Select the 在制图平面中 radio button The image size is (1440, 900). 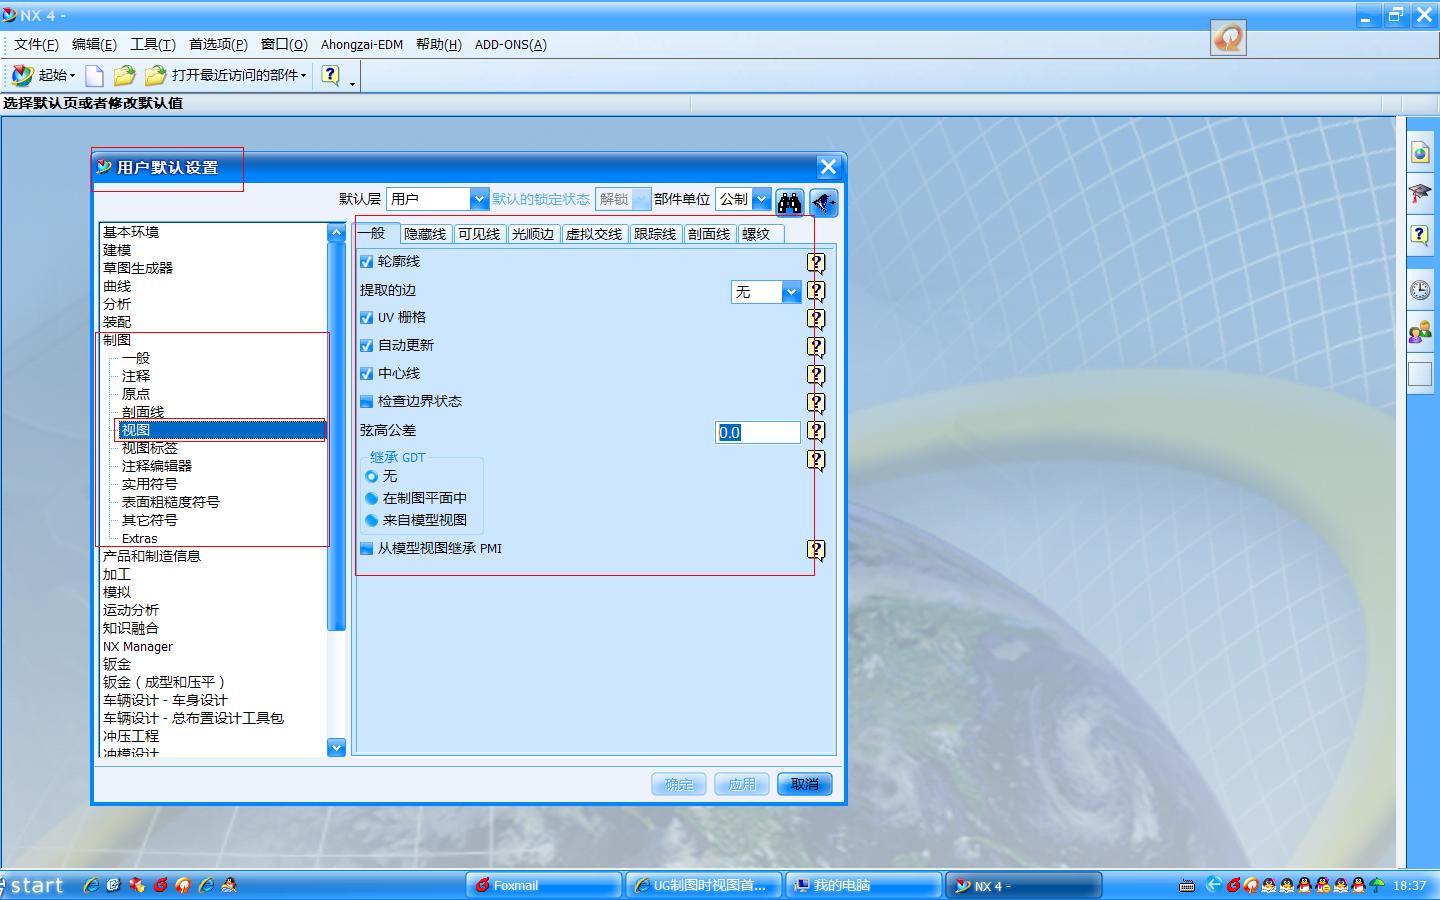[x=372, y=498]
